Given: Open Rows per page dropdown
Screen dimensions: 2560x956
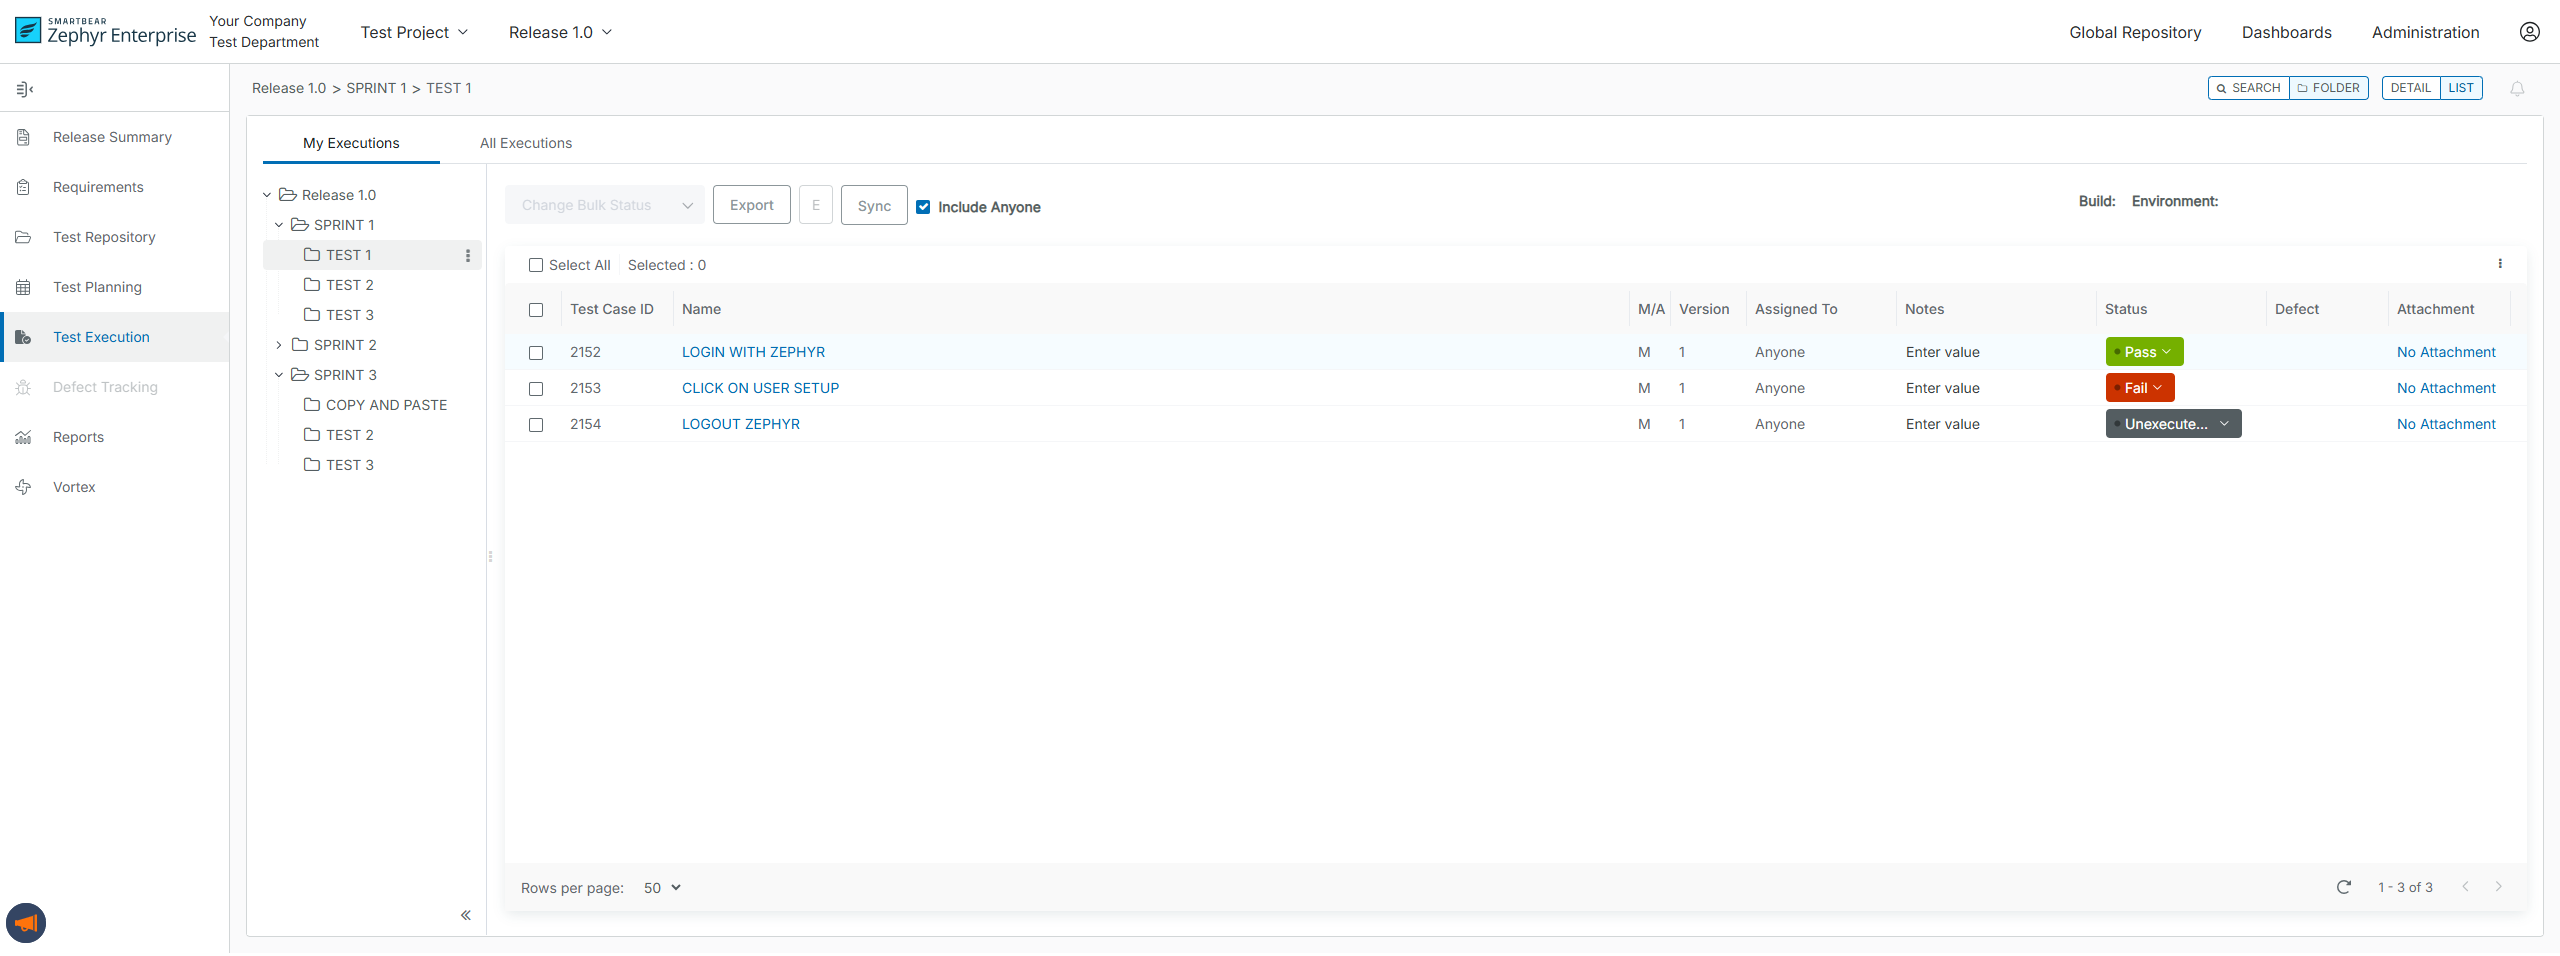Looking at the screenshot, I should click(662, 888).
